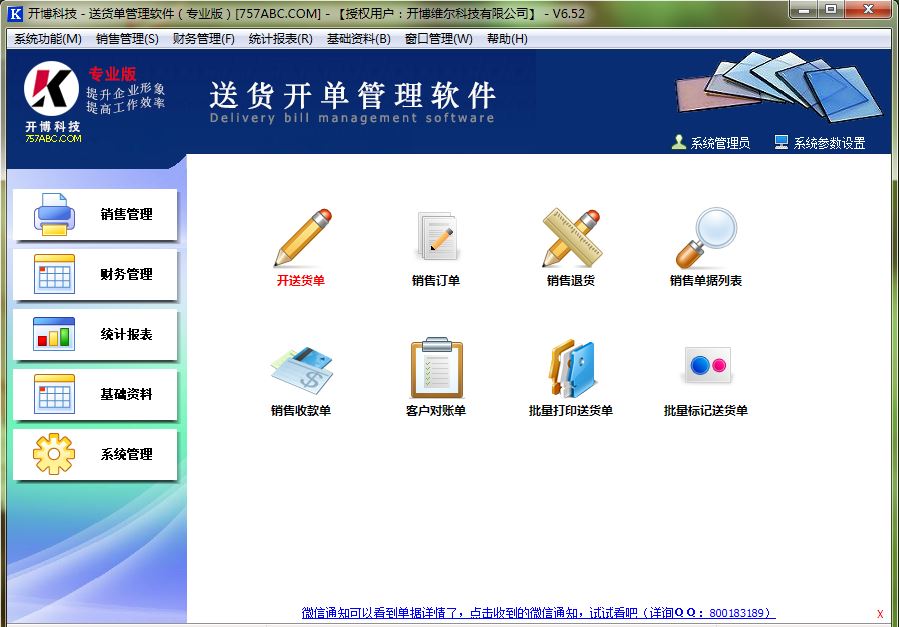Click the bar chart icon for 统计报表
Screen dimensions: 899x627
click(54, 334)
